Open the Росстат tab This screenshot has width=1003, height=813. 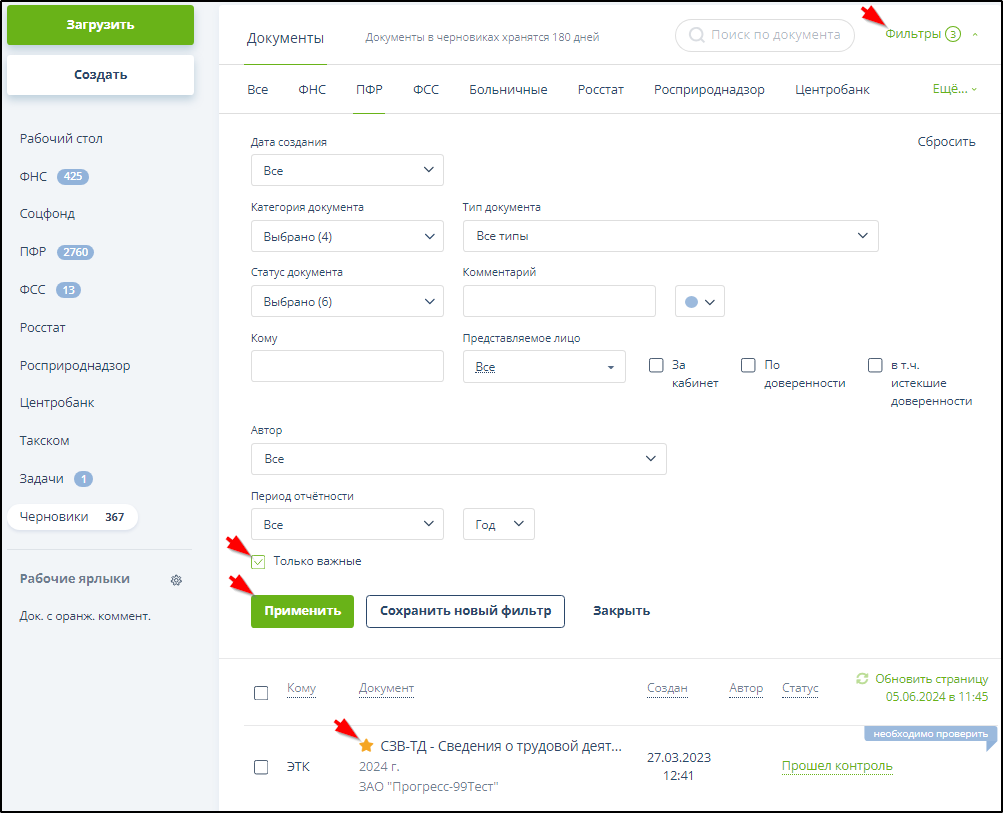(600, 90)
